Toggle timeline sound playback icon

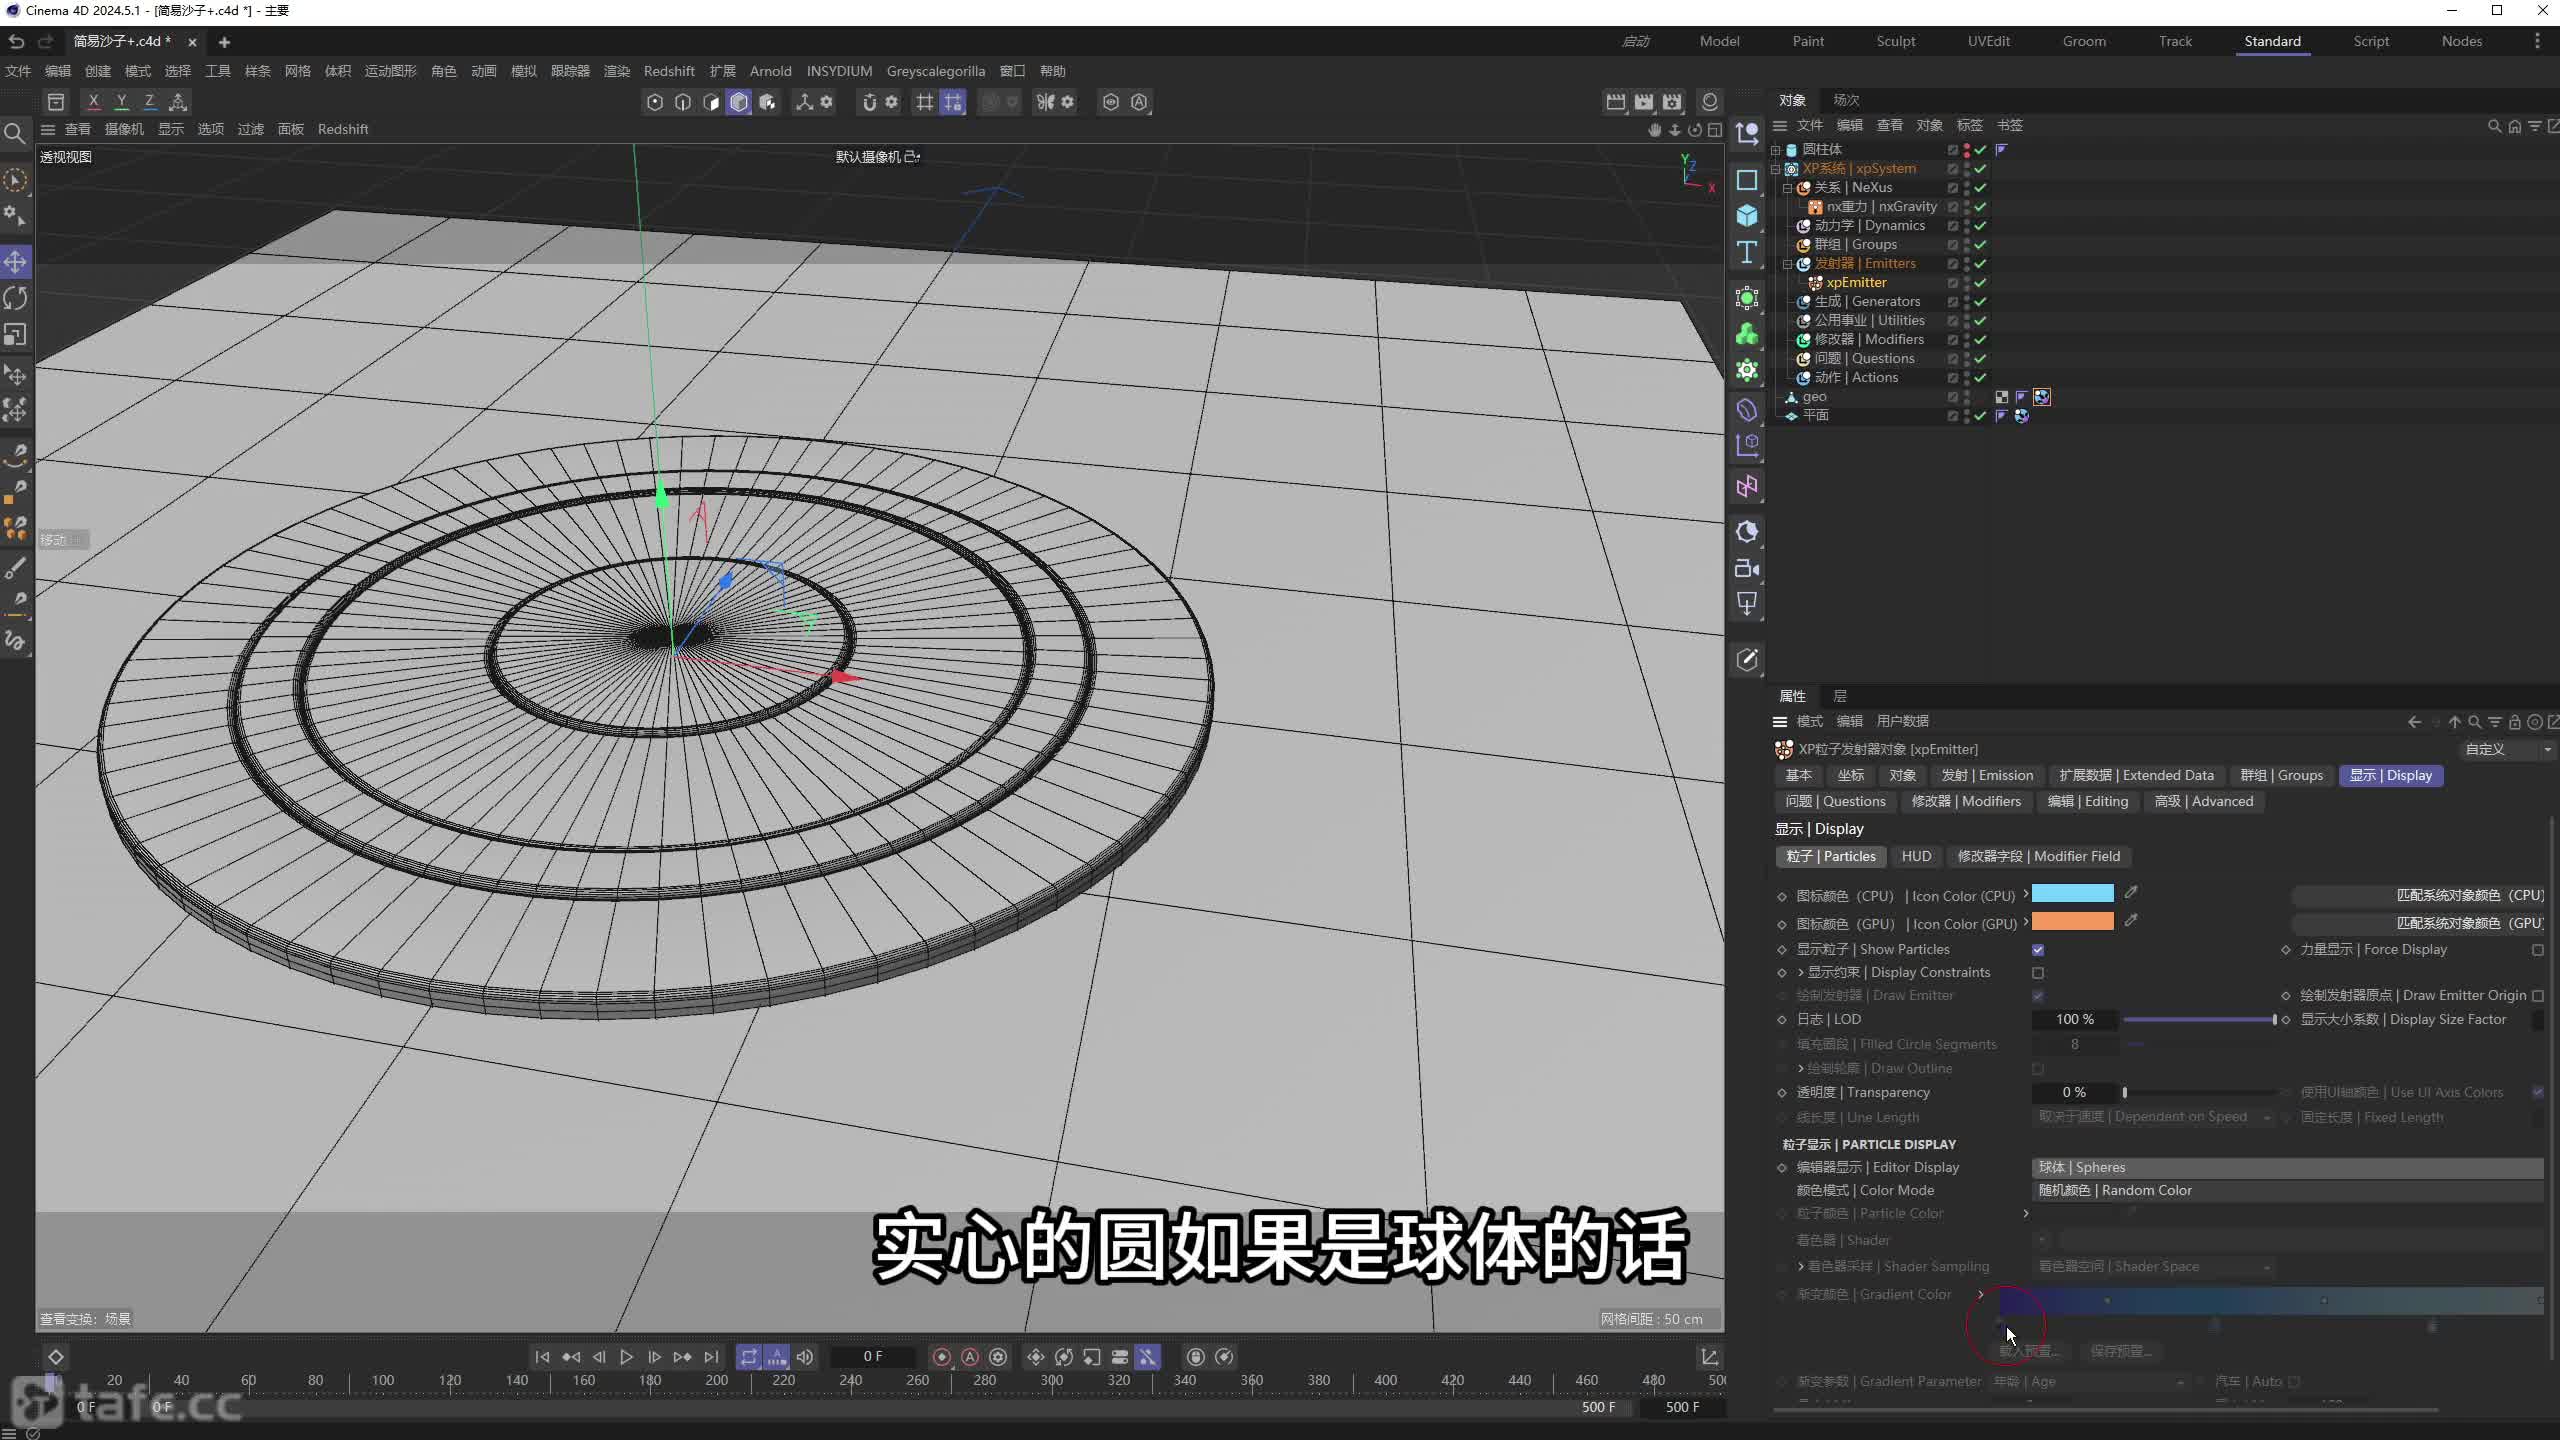(805, 1357)
